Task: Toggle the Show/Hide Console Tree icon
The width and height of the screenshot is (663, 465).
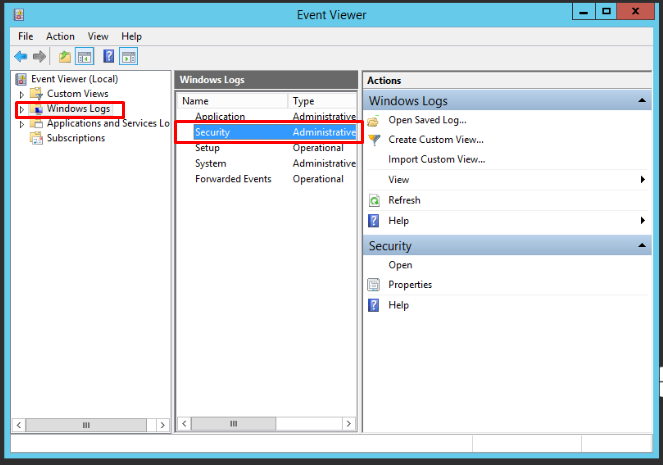Action: [x=85, y=56]
